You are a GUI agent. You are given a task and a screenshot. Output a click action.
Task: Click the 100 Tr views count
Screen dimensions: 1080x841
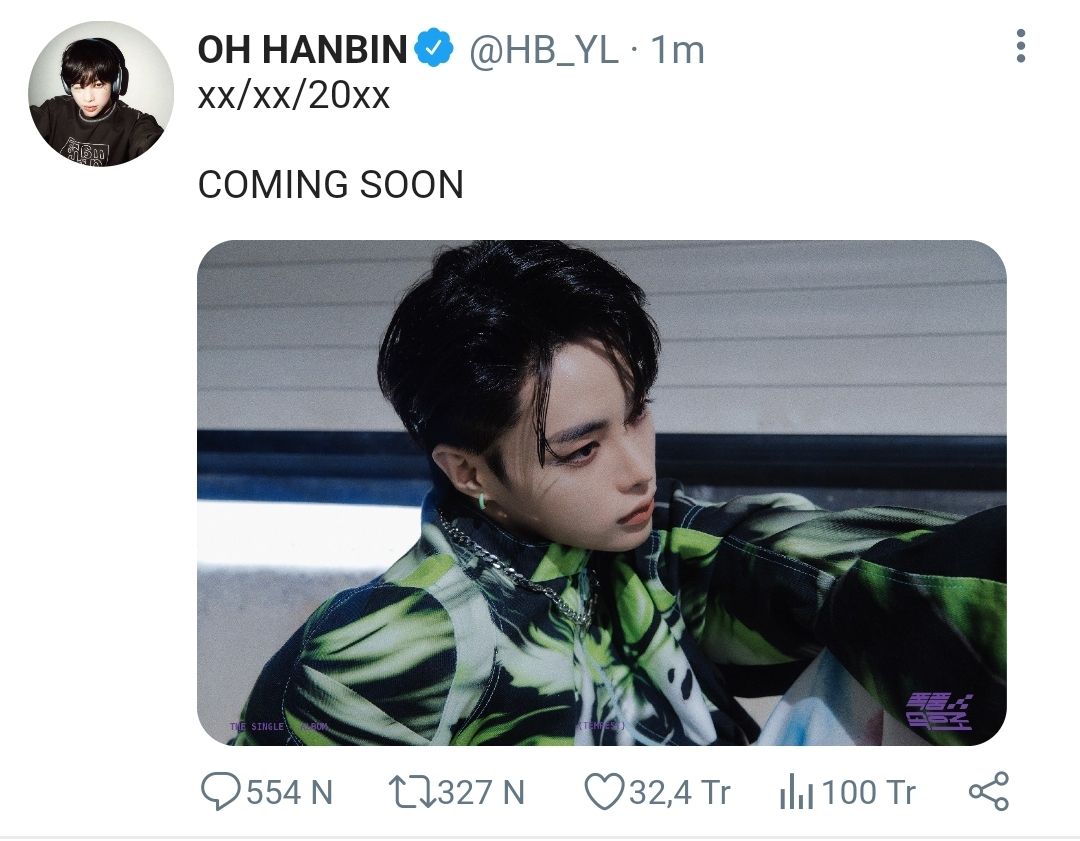tap(869, 792)
